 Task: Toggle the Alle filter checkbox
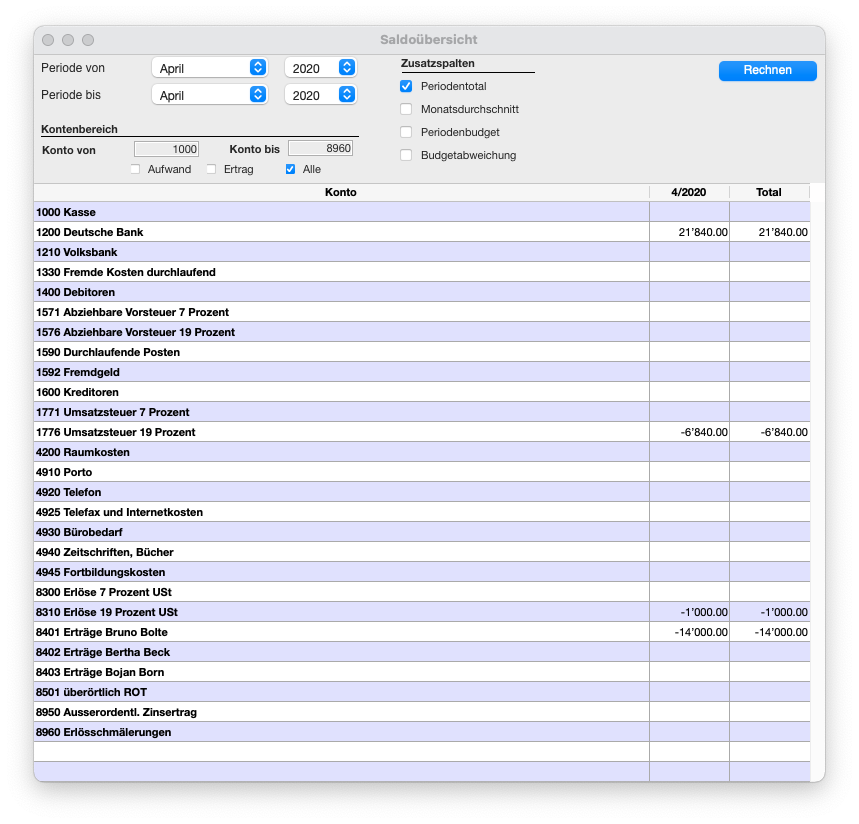click(290, 169)
